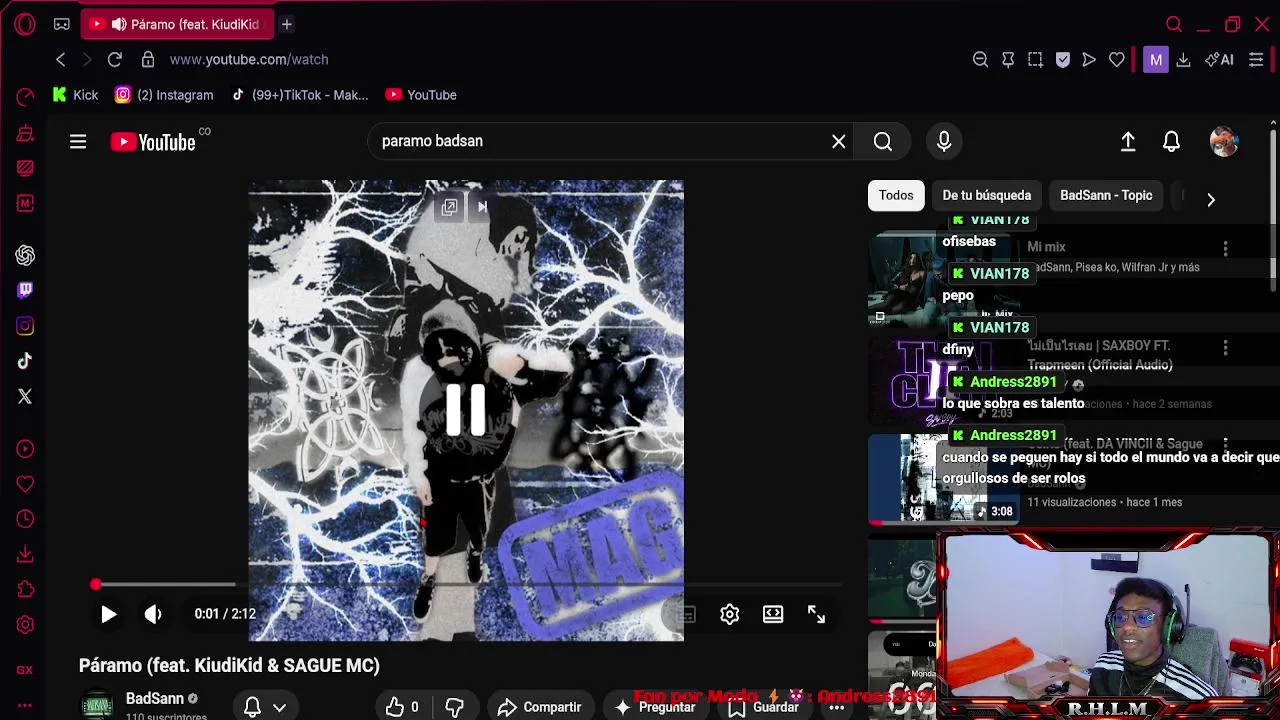Open the YouTube bookmark
Image resolution: width=1280 pixels, height=720 pixels.
(x=420, y=95)
